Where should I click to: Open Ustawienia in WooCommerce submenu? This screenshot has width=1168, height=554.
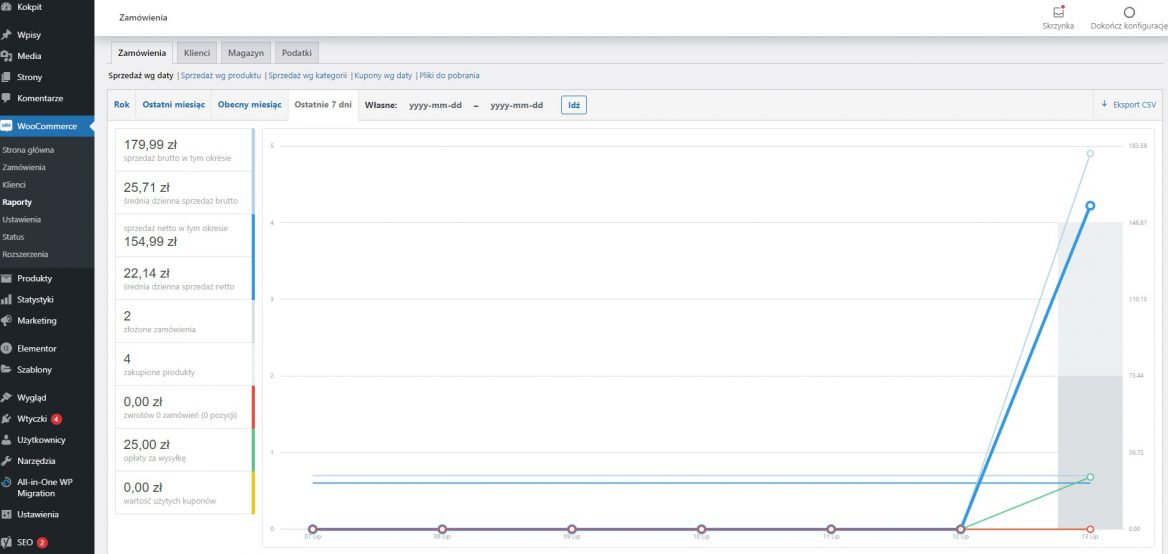point(22,220)
